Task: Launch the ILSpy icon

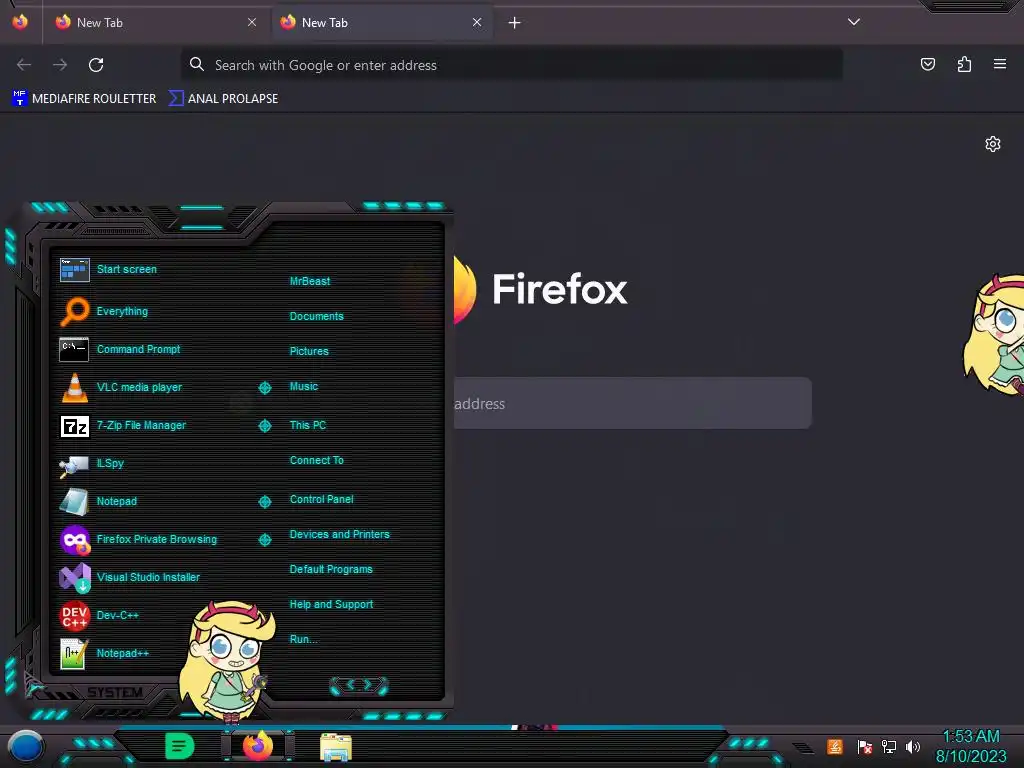Action: tap(74, 464)
